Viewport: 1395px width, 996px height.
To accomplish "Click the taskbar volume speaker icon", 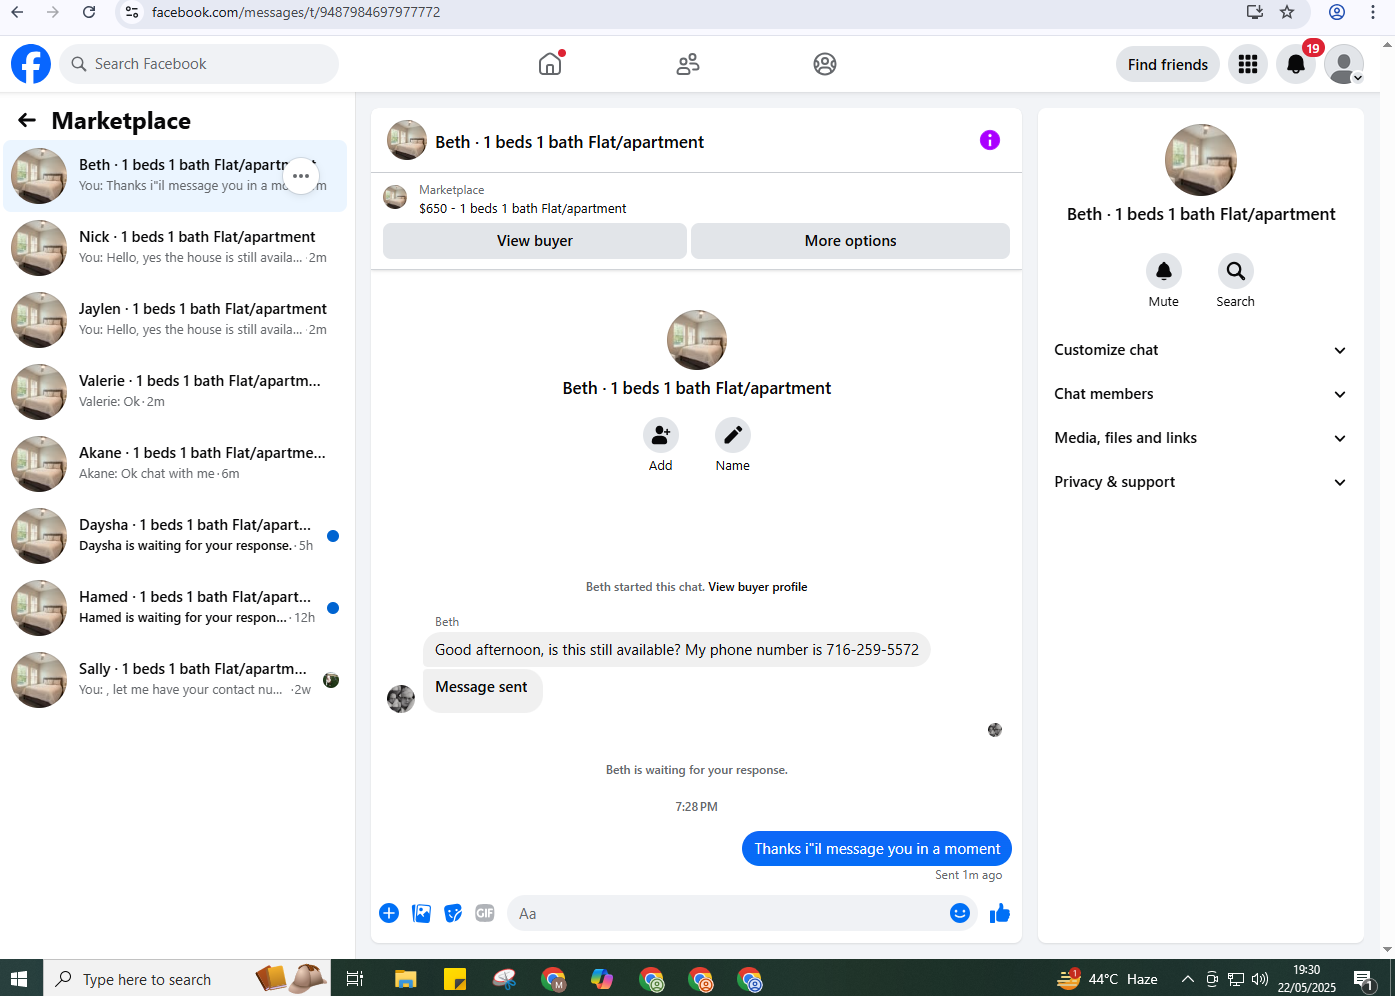I will coord(1260,979).
